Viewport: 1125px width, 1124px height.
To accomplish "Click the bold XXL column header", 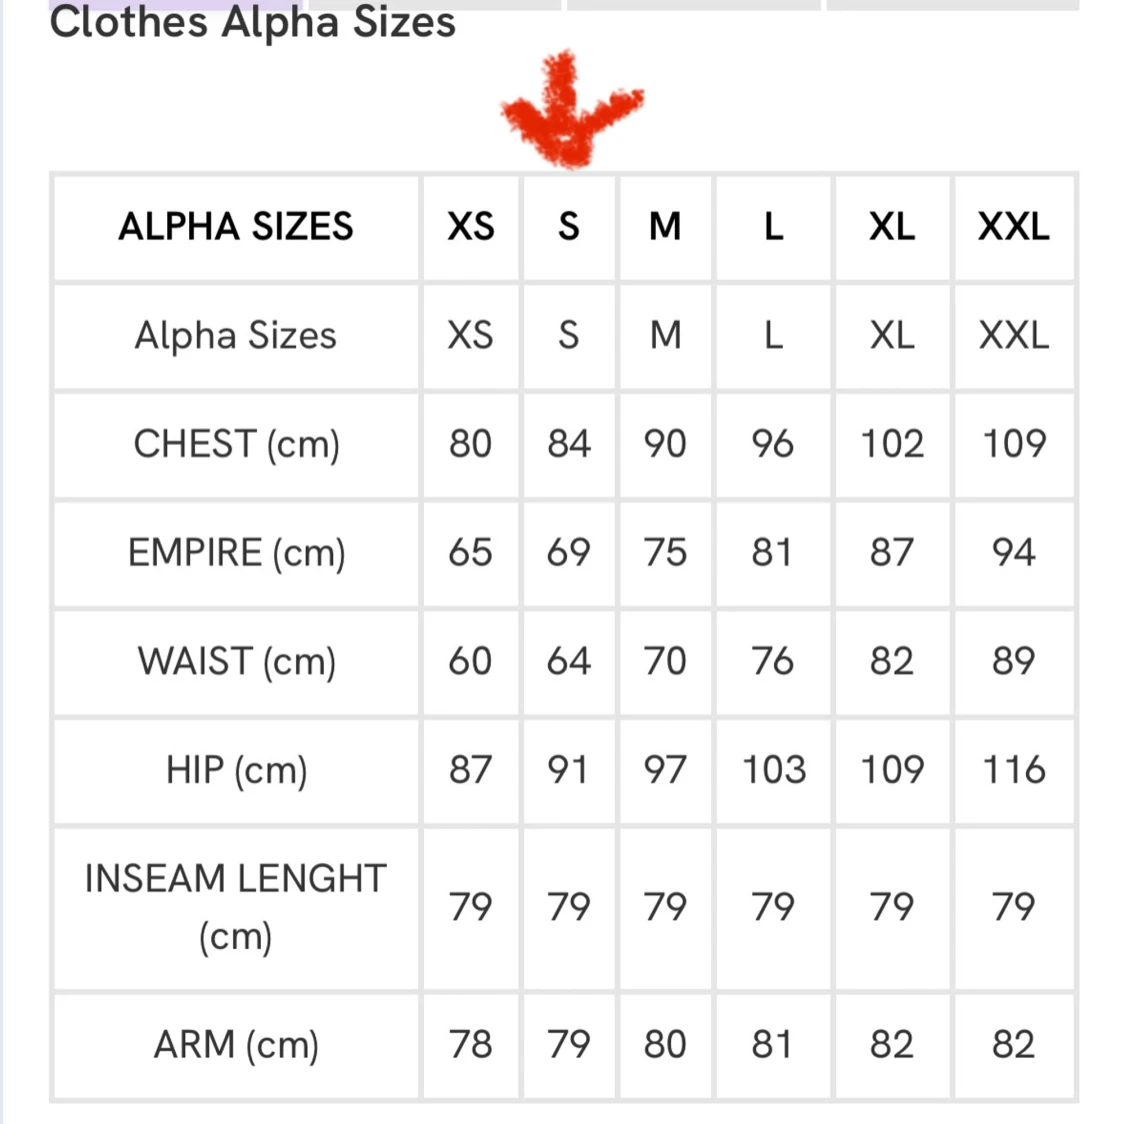I will (x=1013, y=227).
